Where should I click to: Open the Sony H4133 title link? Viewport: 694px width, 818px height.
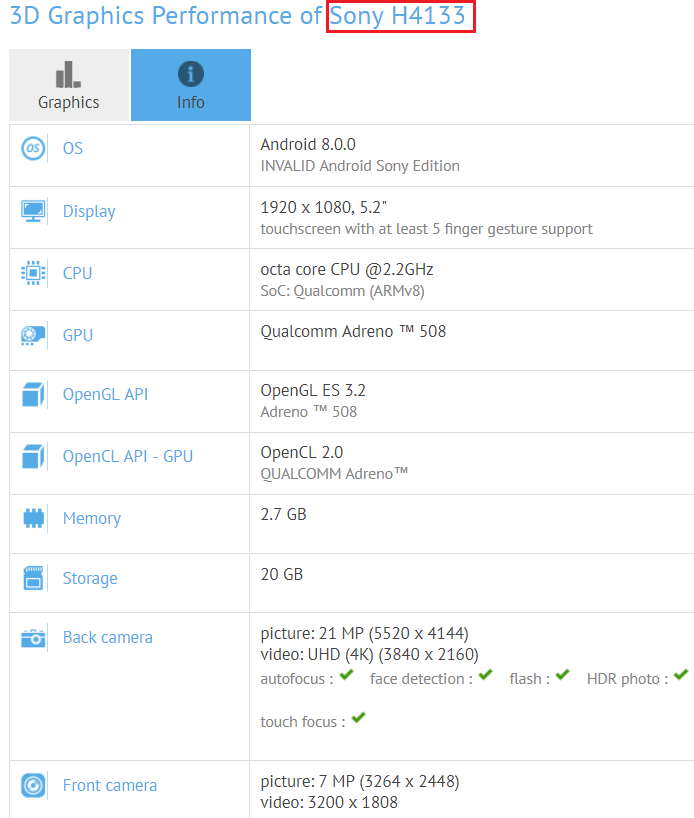click(397, 16)
